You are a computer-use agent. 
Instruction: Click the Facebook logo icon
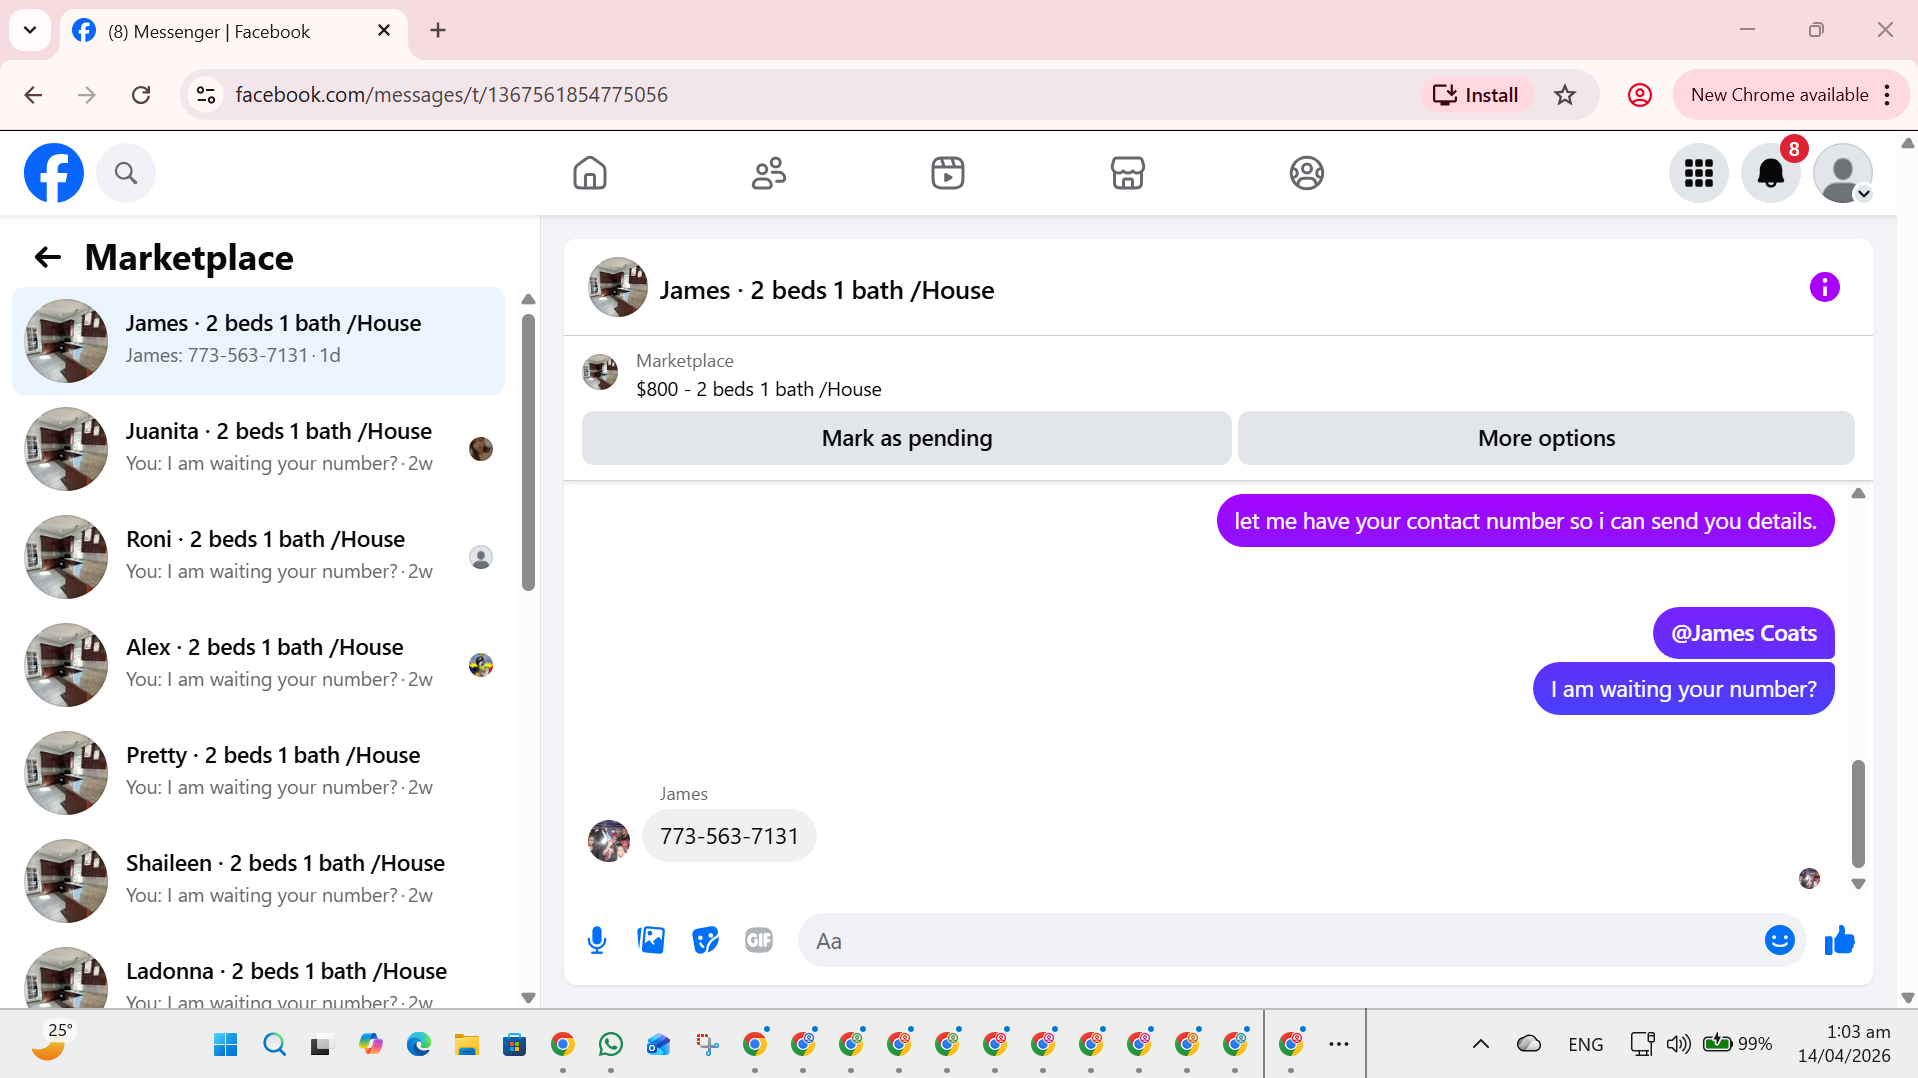coord(54,173)
